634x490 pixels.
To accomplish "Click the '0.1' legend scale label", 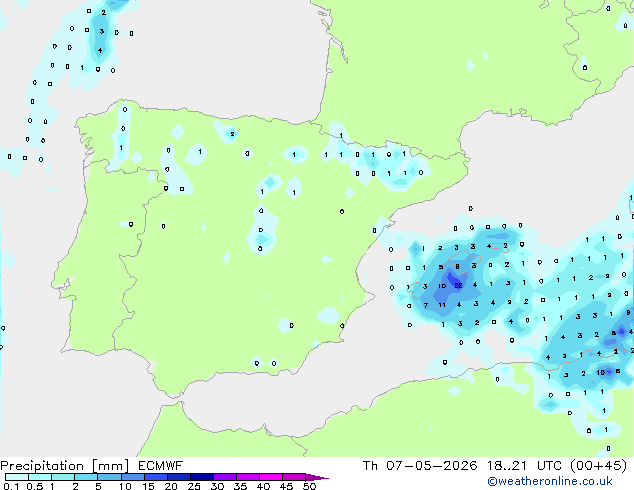I will point(11,486).
